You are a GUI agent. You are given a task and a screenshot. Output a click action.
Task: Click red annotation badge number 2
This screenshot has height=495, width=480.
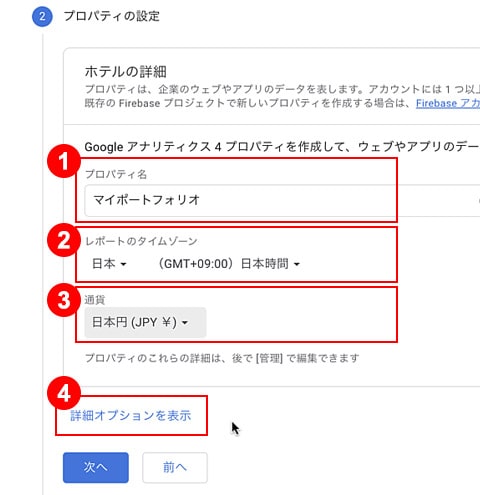(64, 240)
